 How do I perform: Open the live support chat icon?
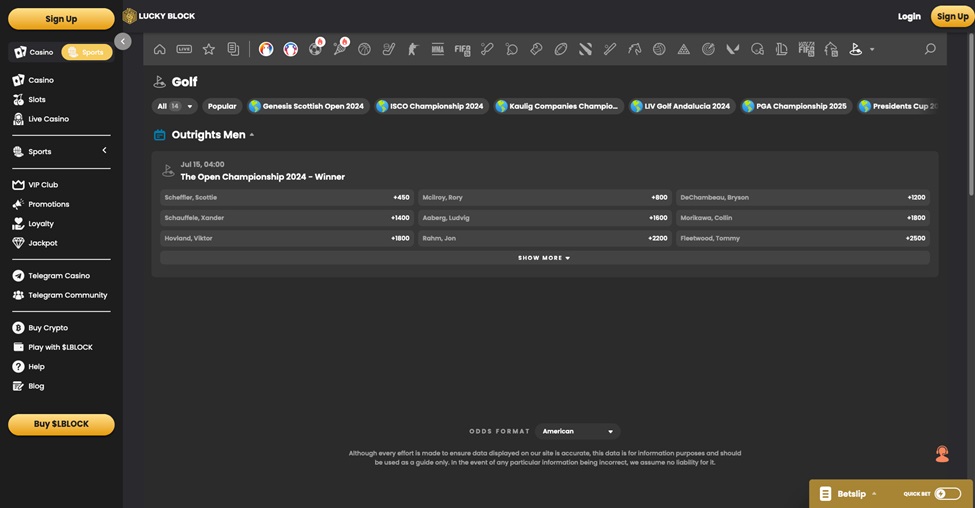point(941,454)
